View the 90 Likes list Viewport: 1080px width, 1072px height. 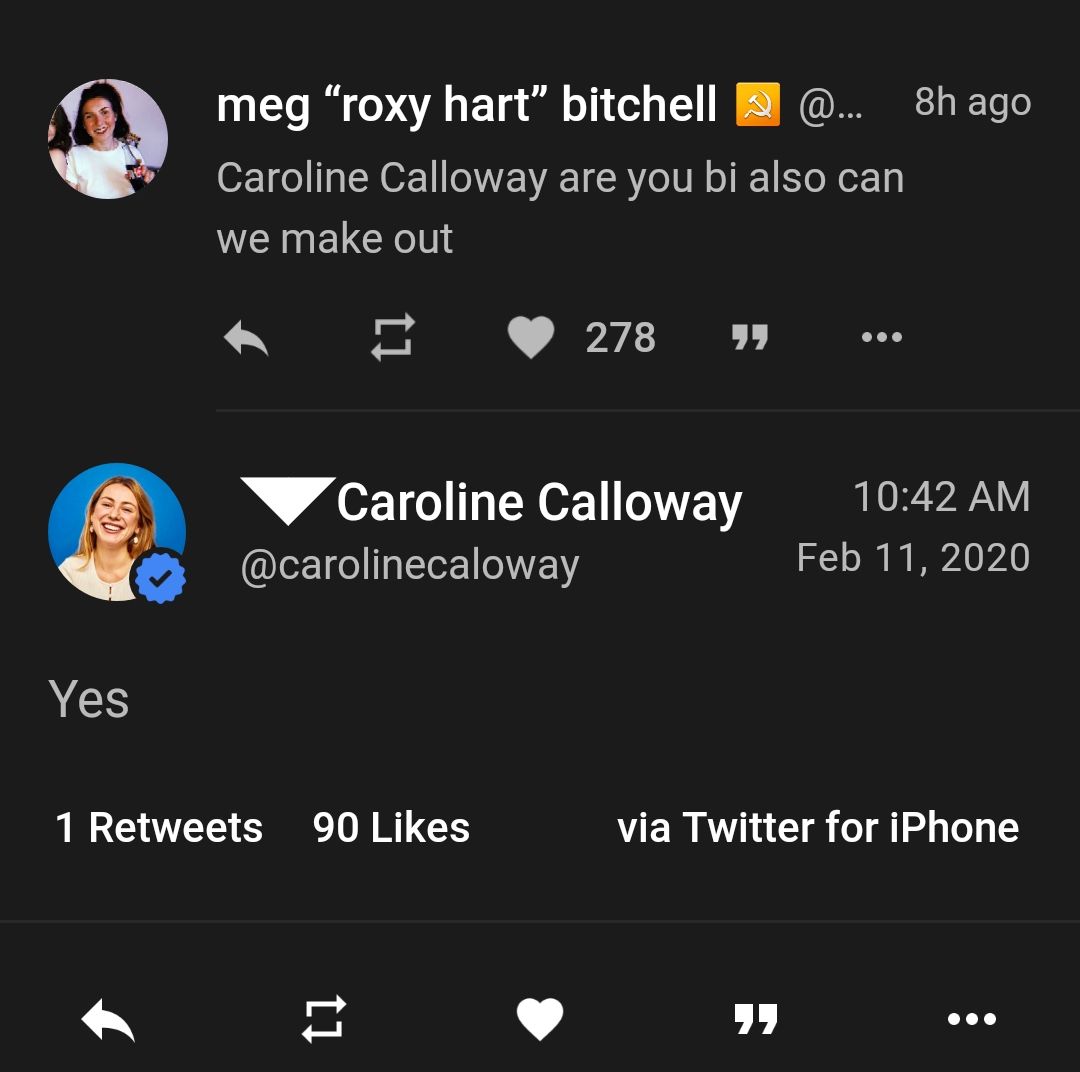pos(391,828)
